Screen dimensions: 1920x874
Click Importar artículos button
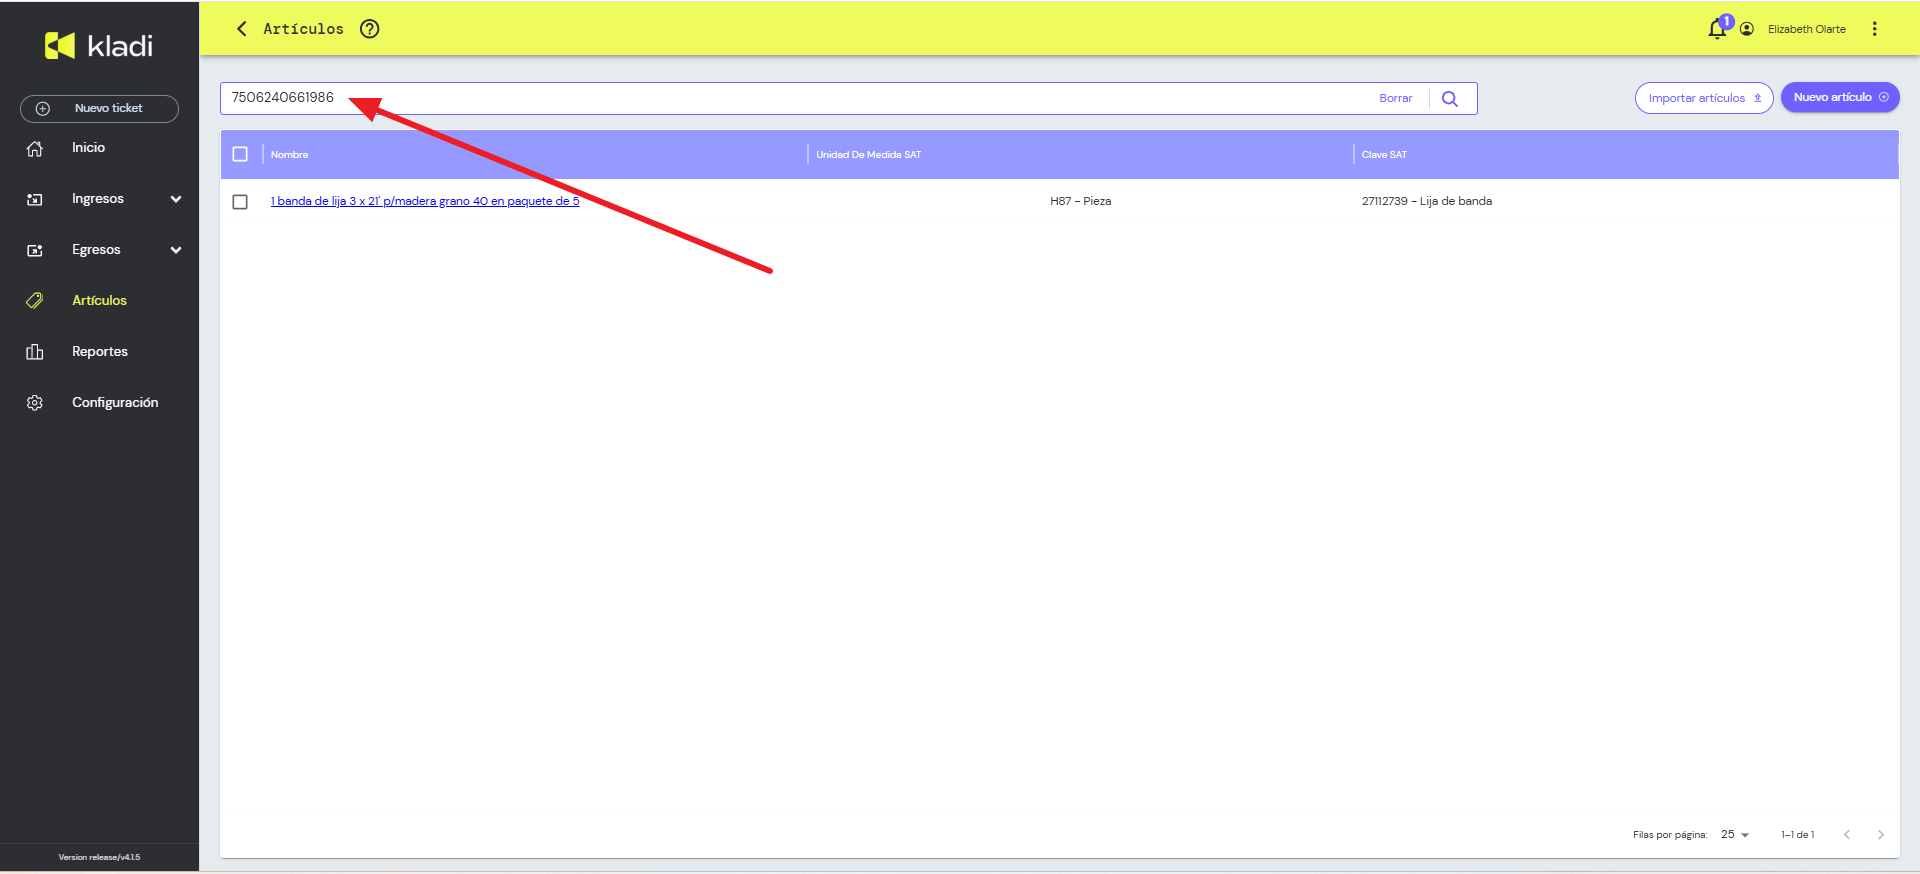coord(1704,98)
